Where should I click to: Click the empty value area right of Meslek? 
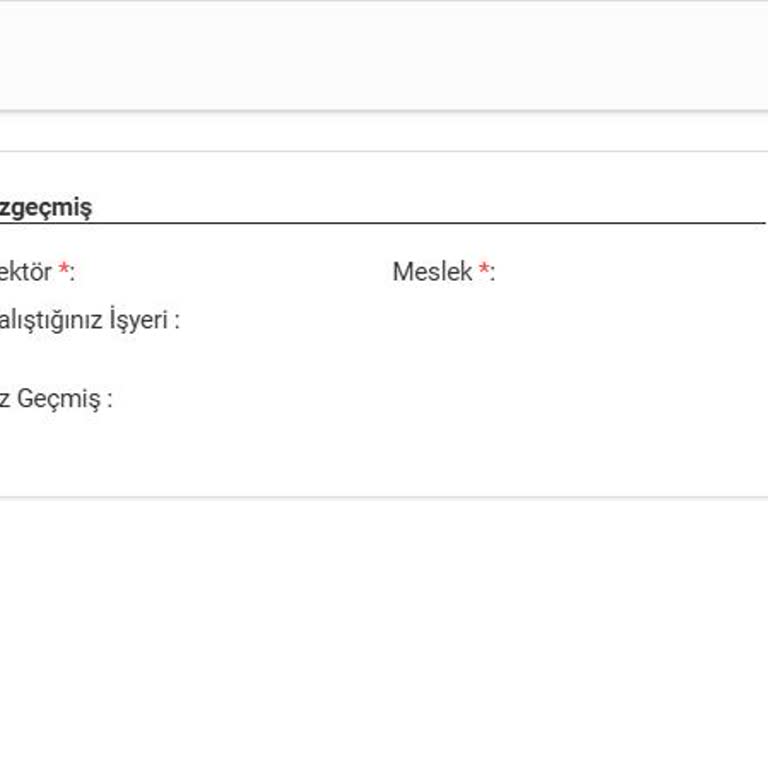pos(620,271)
